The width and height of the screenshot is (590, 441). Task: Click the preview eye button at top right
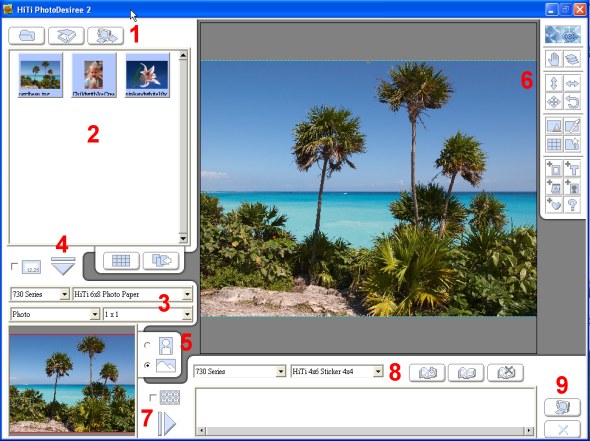pos(563,35)
